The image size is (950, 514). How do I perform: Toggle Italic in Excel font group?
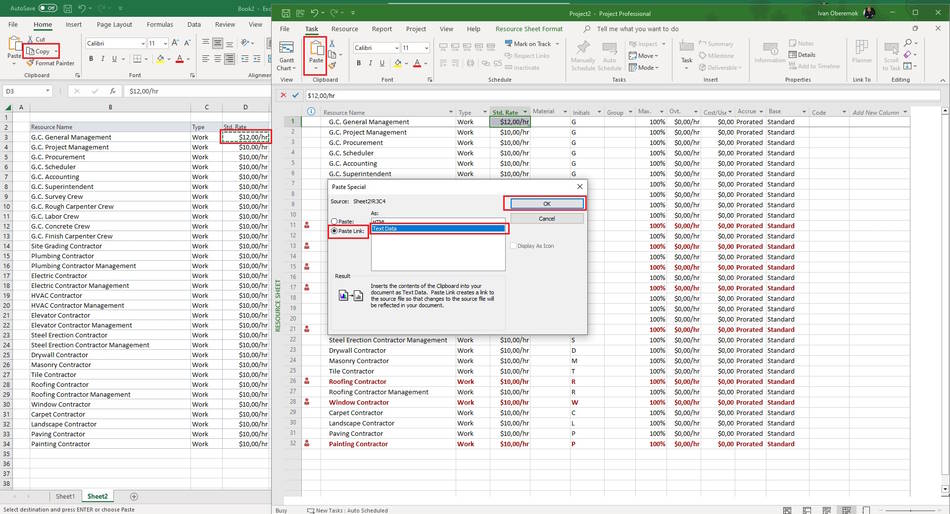pos(102,59)
